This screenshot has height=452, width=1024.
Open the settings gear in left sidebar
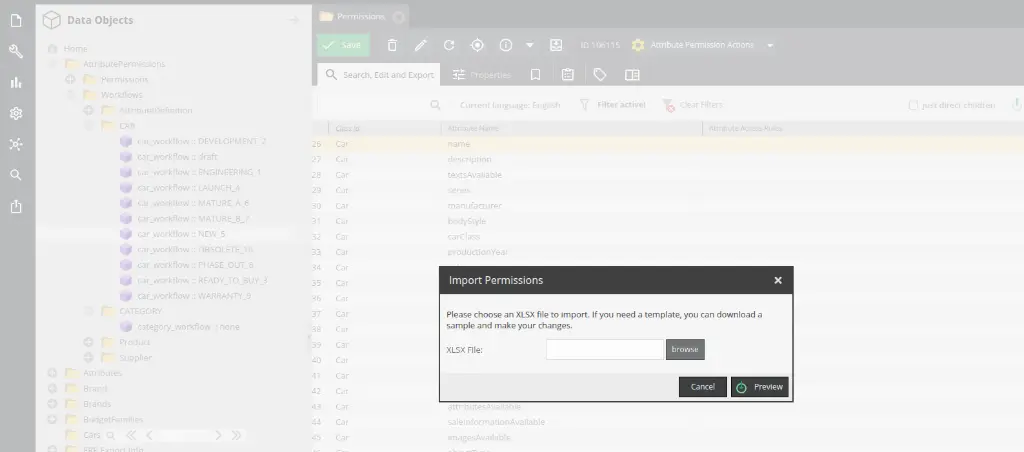tap(16, 113)
